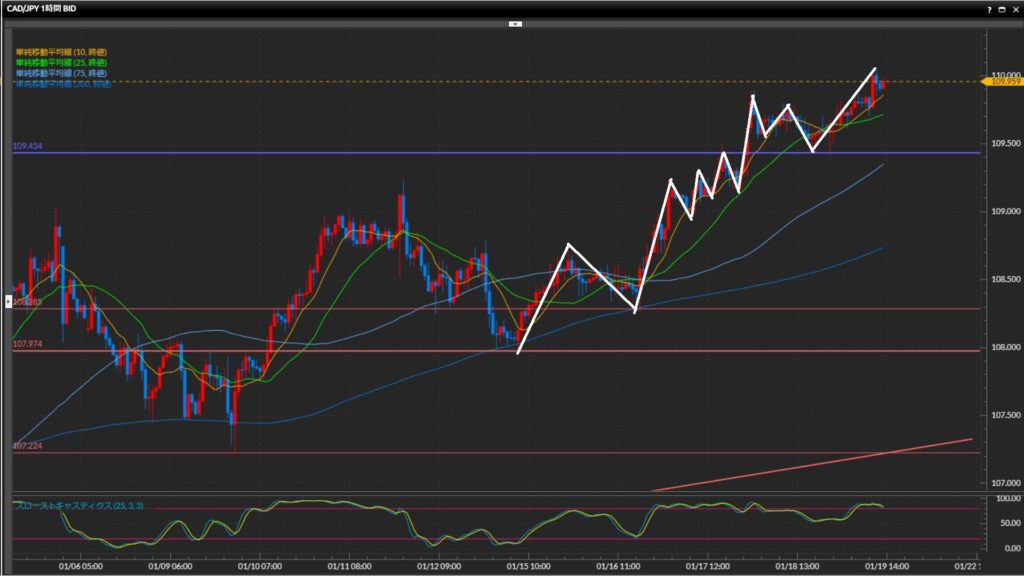Select the 10-period moving average label
This screenshot has height=576, width=1024.
(62, 52)
